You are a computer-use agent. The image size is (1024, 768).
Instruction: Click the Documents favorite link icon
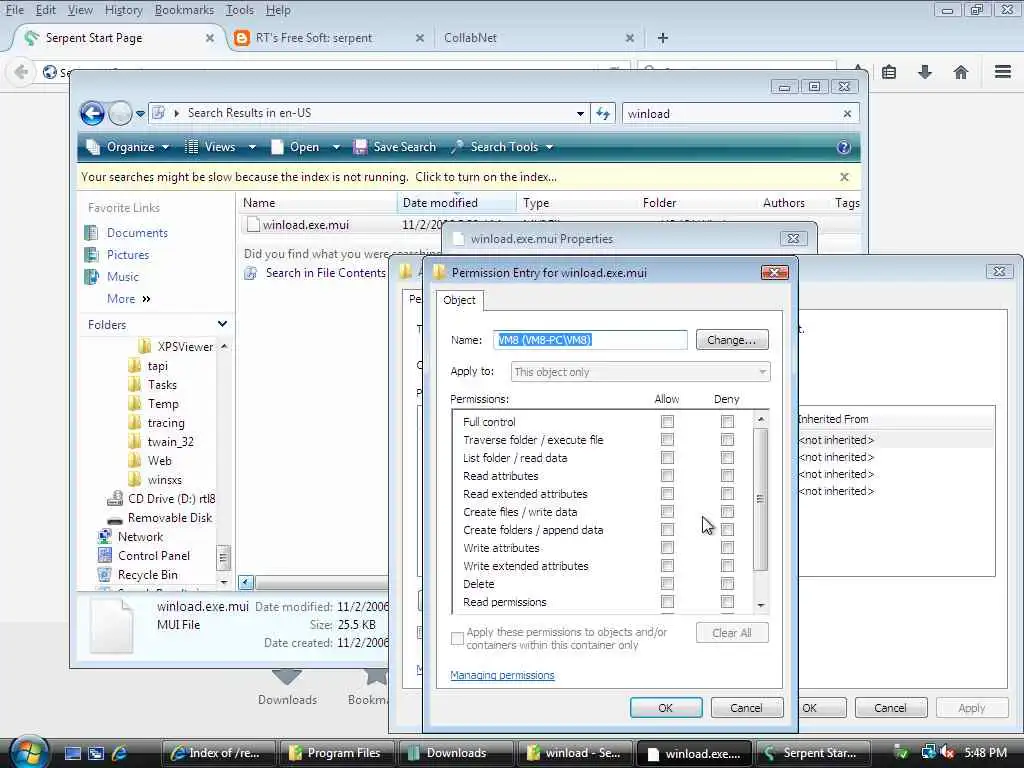click(91, 232)
